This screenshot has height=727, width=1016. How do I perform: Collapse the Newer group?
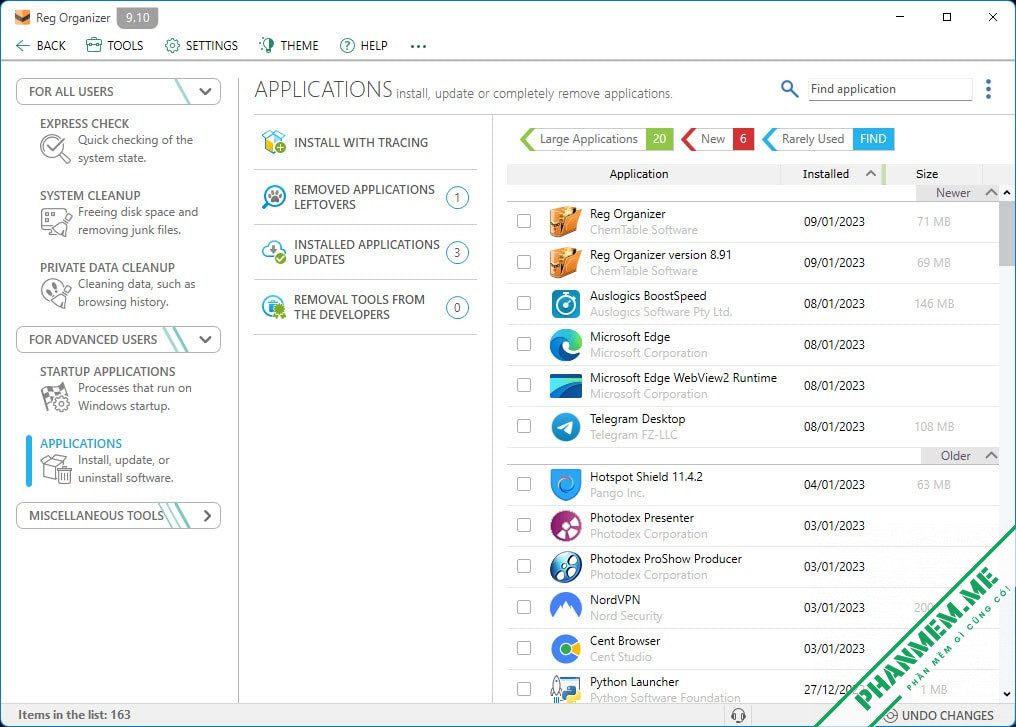click(991, 192)
